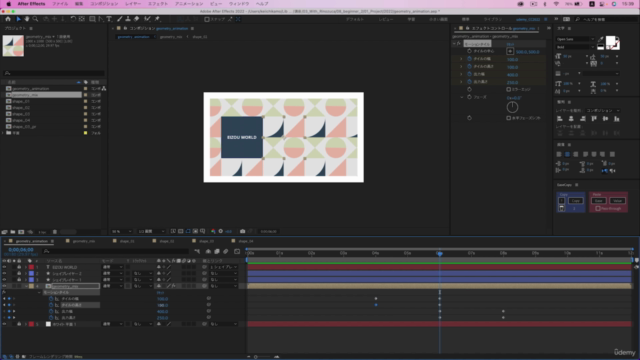
Task: Select the Rotation tool
Action: coord(73,19)
